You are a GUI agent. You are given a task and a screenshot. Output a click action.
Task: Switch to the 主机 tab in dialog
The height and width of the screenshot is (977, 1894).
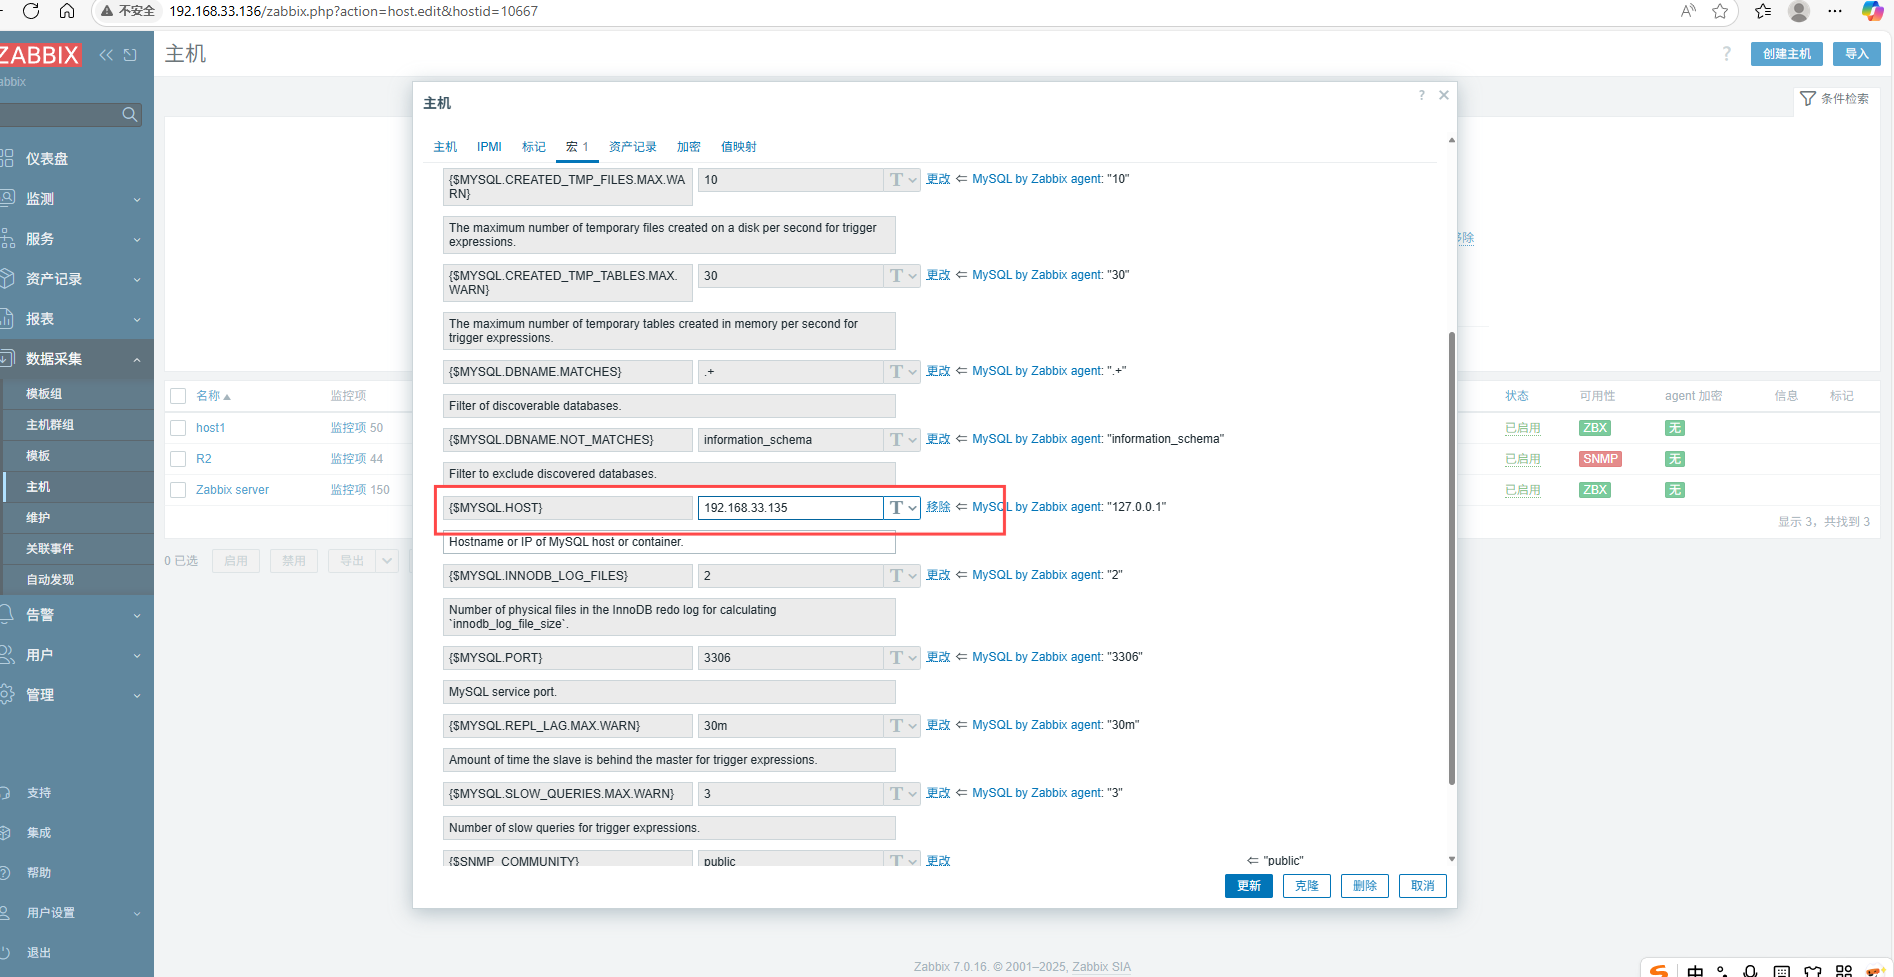[445, 147]
